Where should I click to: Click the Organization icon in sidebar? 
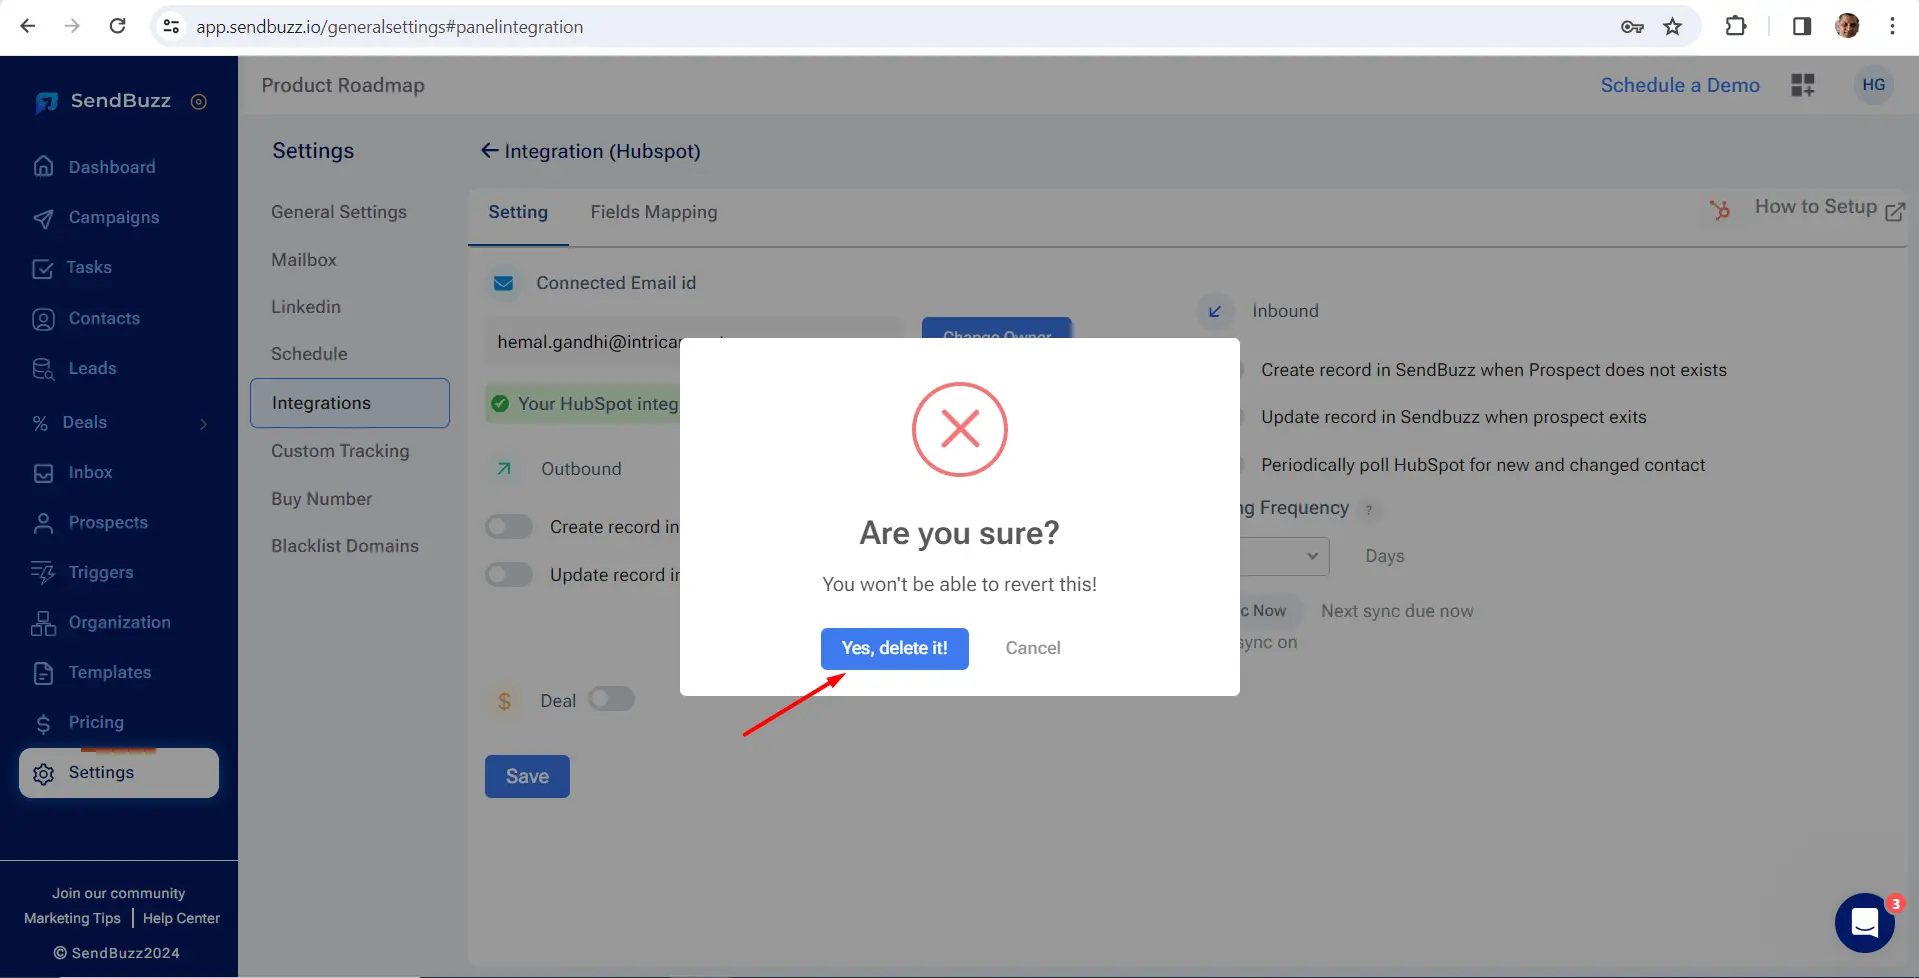[x=43, y=623]
